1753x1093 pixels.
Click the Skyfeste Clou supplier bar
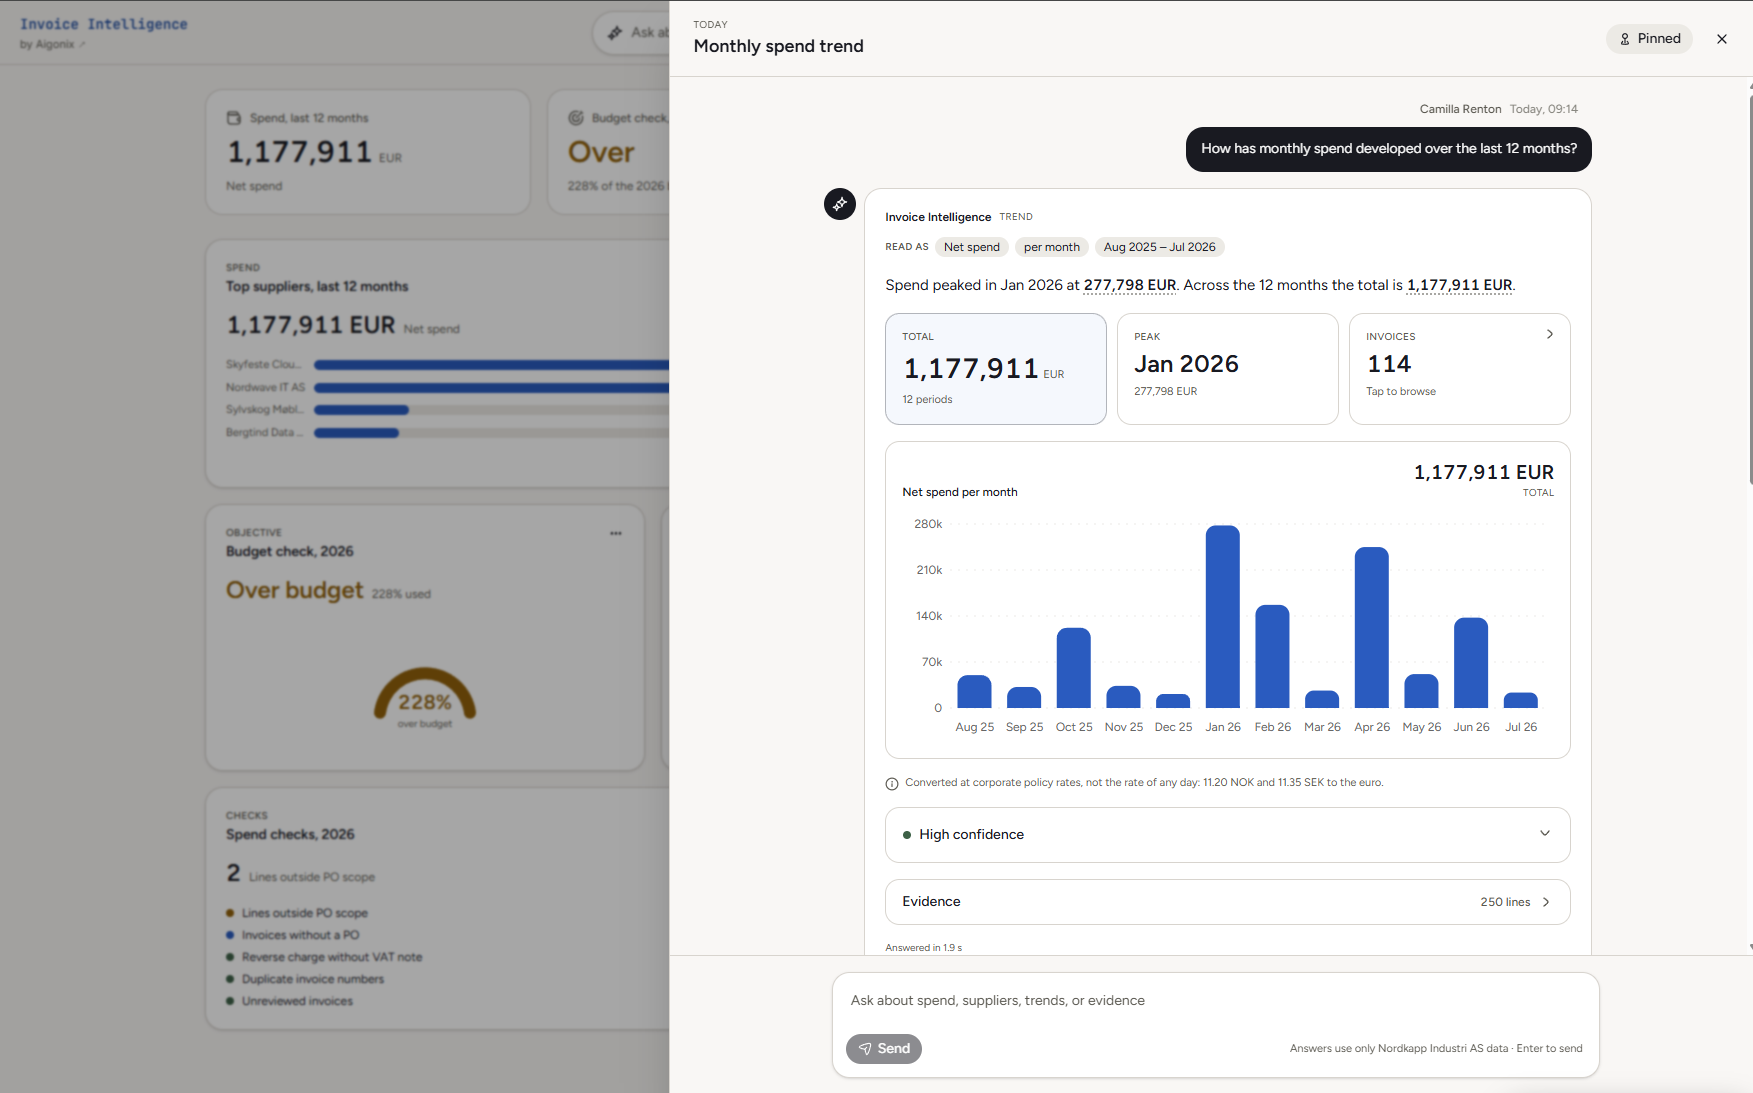tap(491, 365)
